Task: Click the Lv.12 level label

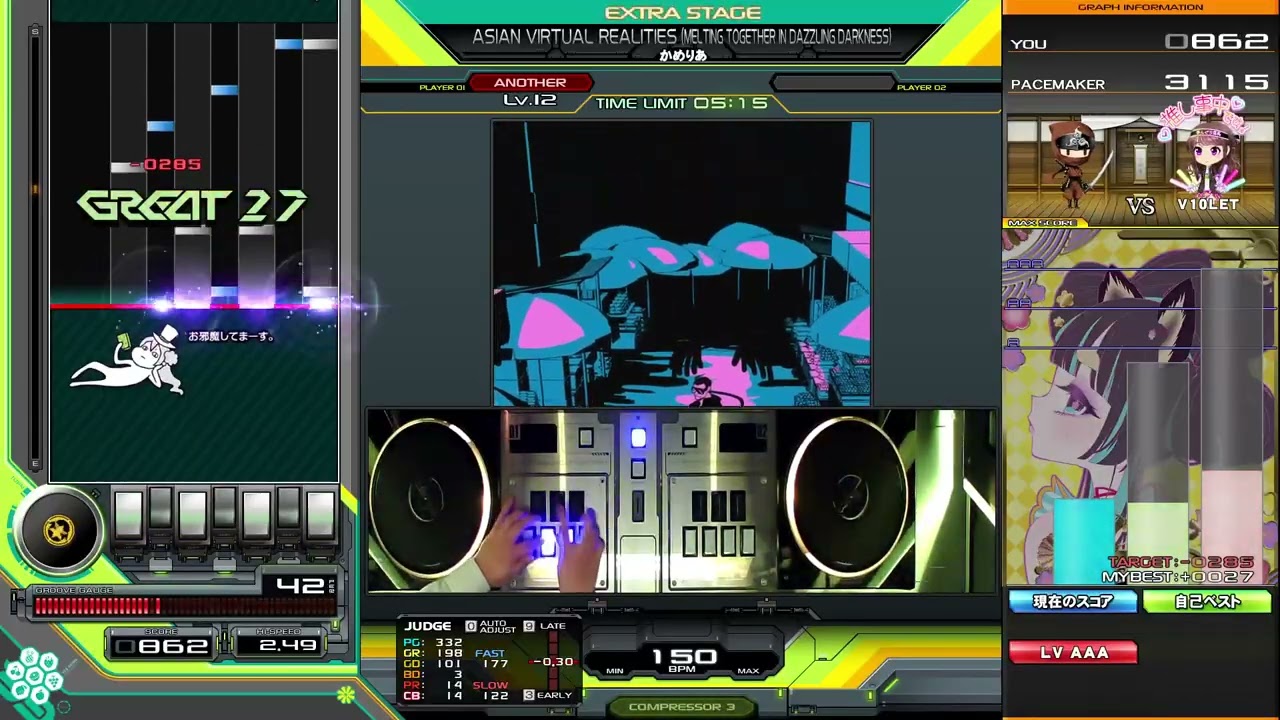Action: pyautogui.click(x=530, y=100)
